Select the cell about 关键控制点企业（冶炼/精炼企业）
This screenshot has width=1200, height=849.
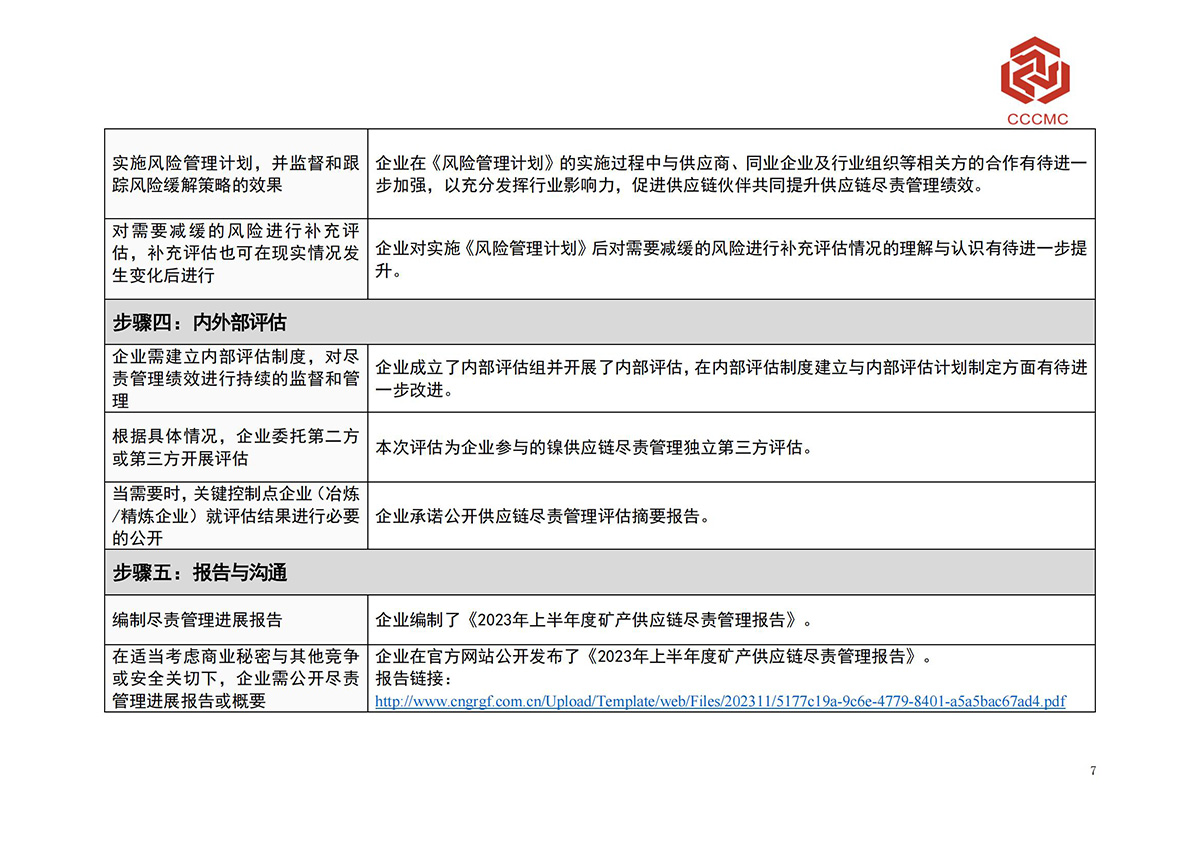236,516
